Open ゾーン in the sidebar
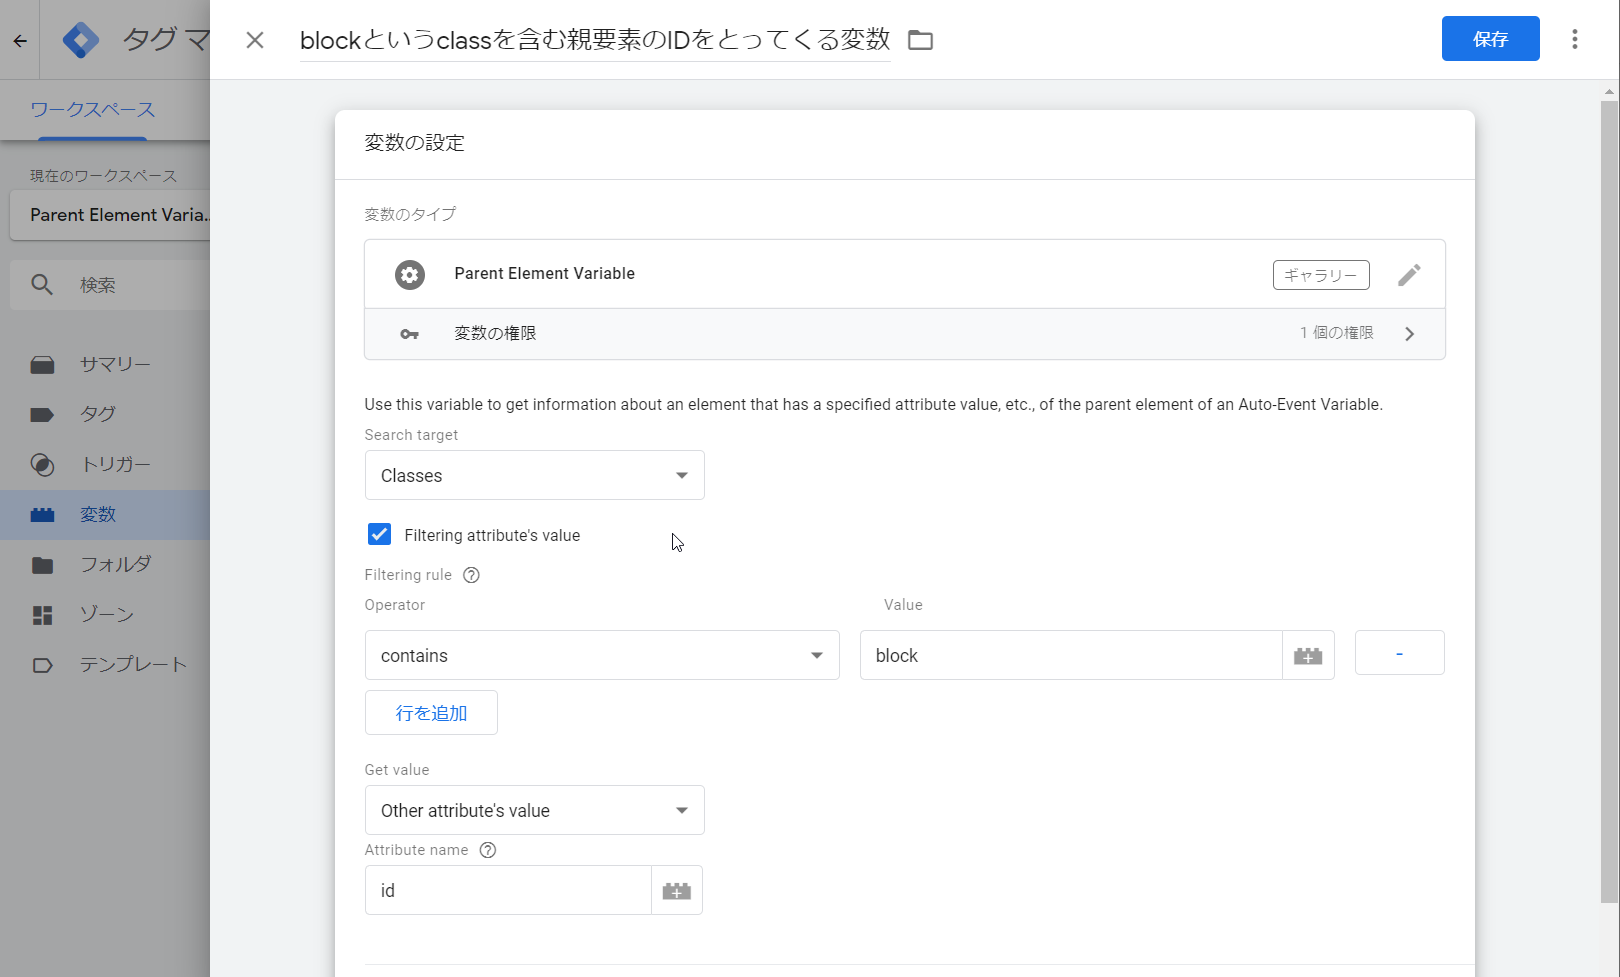The height and width of the screenshot is (977, 1620). [105, 615]
